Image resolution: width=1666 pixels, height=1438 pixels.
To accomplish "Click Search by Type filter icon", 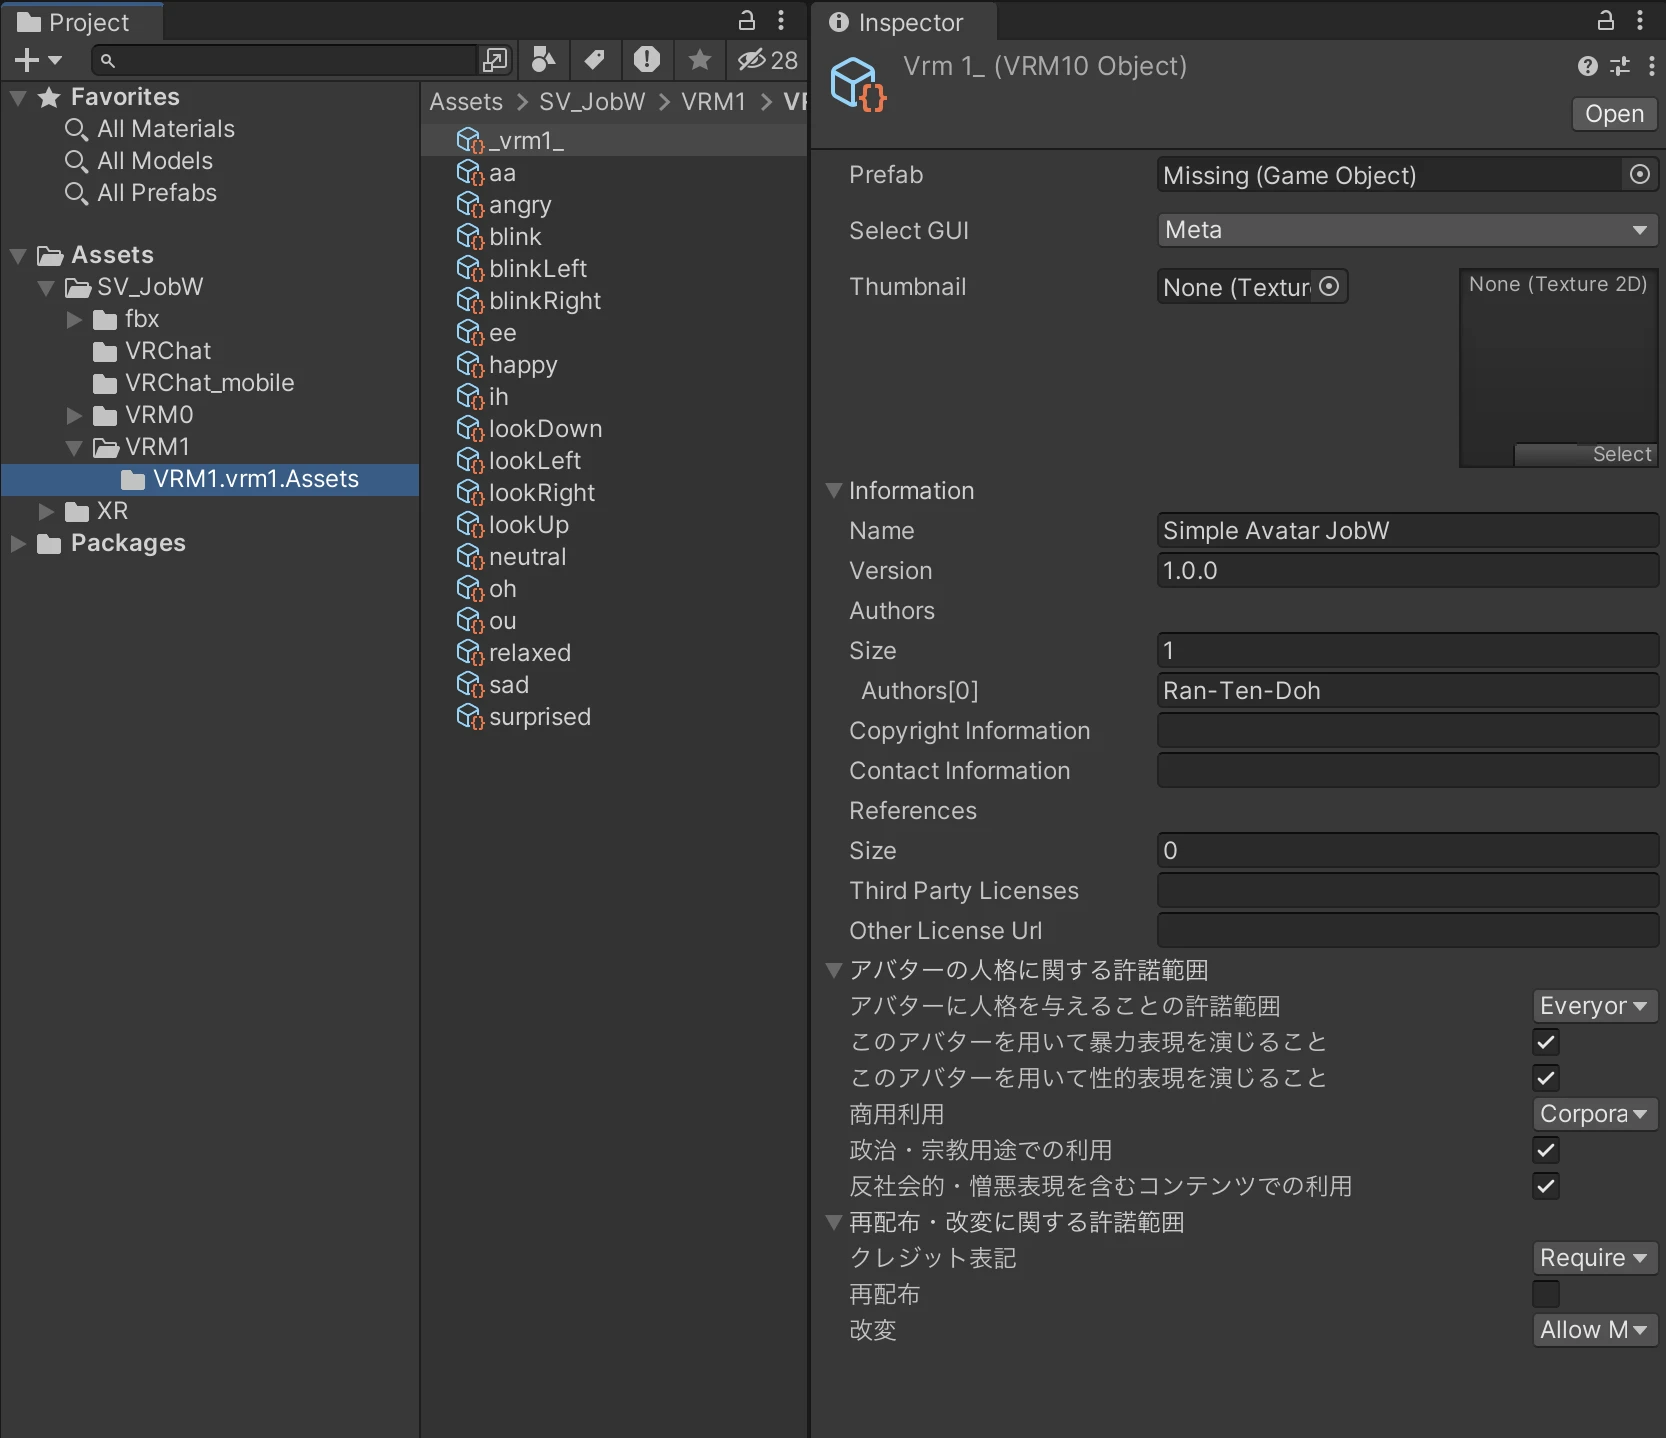I will (x=543, y=61).
